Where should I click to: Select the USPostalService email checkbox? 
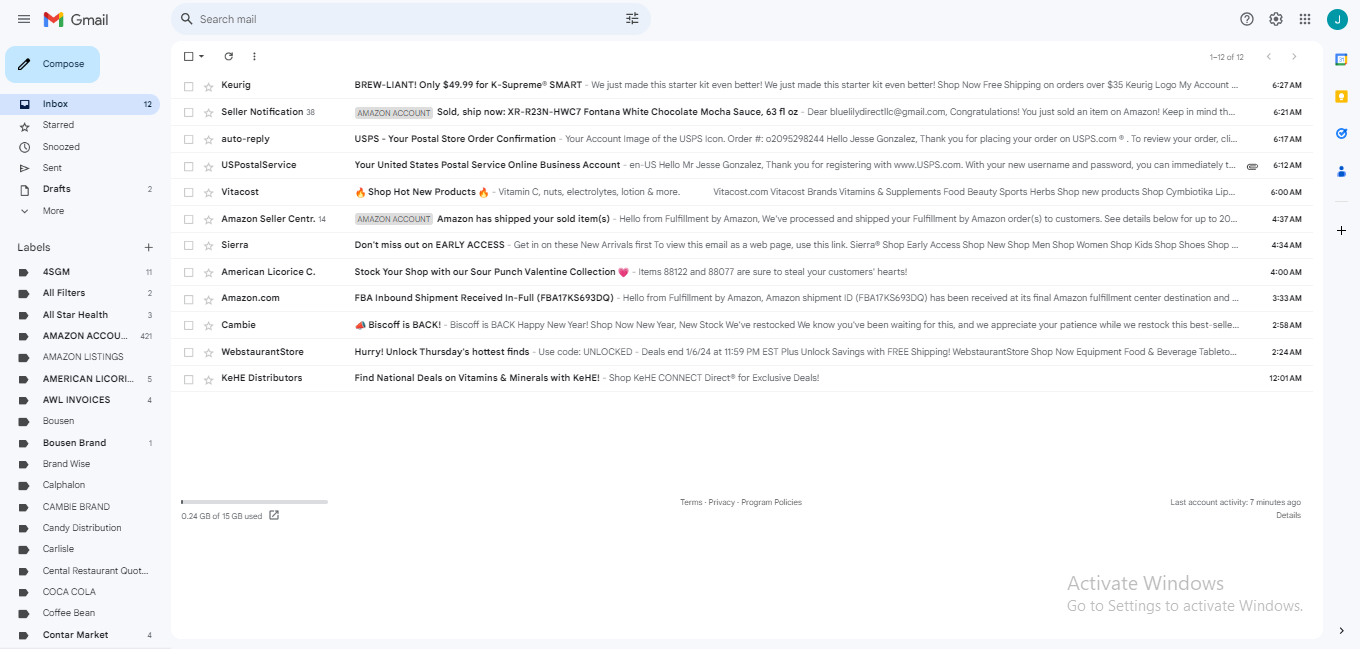tap(189, 165)
